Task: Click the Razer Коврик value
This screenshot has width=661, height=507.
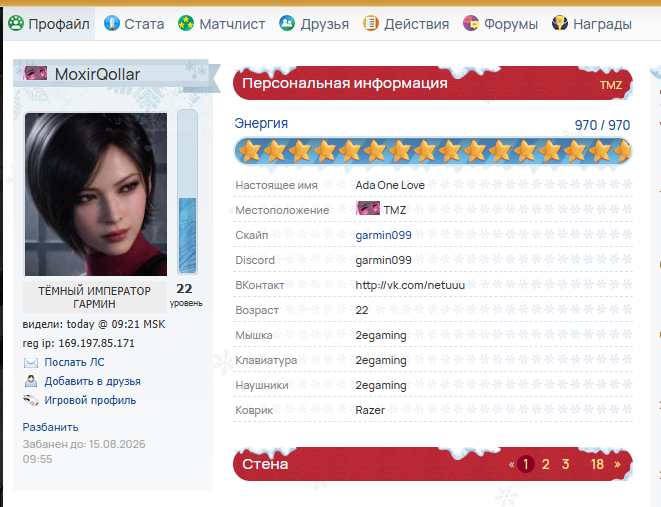Action: pyautogui.click(x=370, y=410)
